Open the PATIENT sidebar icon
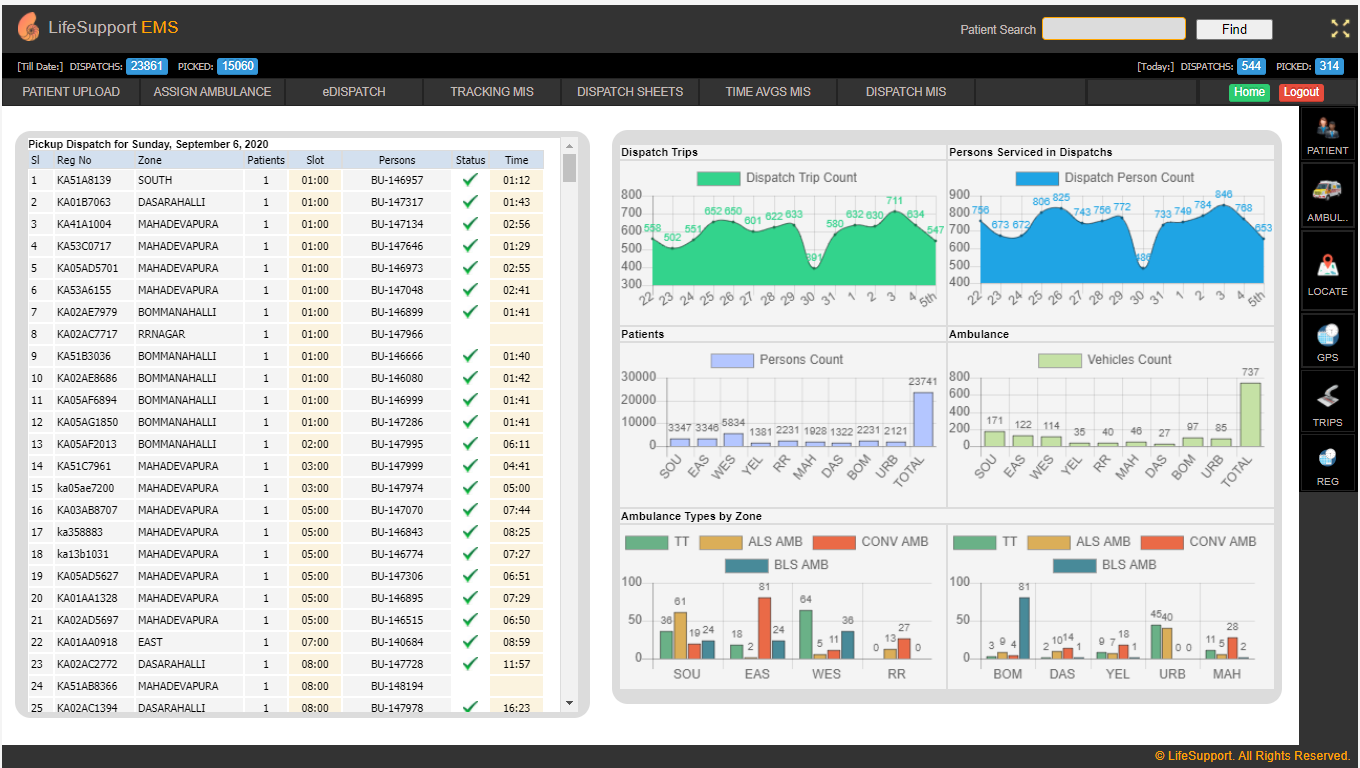 point(1327,135)
